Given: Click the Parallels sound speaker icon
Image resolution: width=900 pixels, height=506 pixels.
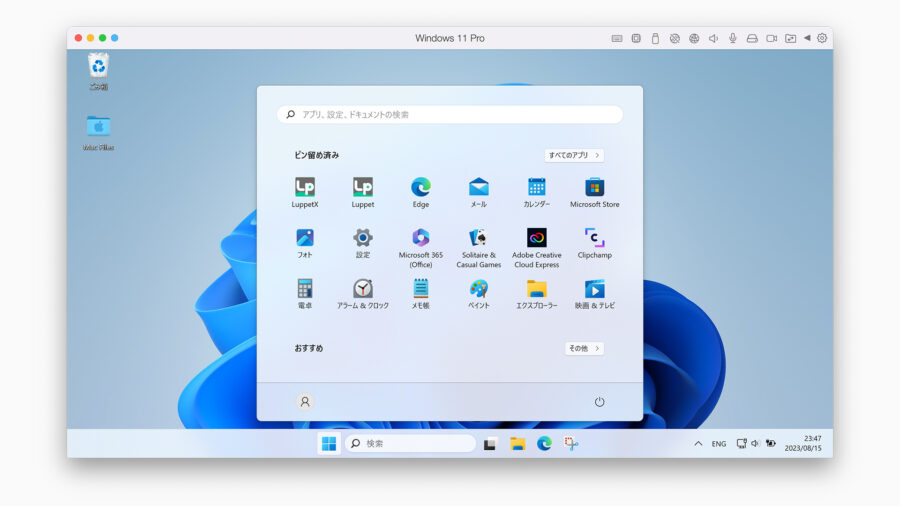Looking at the screenshot, I should (x=713, y=38).
